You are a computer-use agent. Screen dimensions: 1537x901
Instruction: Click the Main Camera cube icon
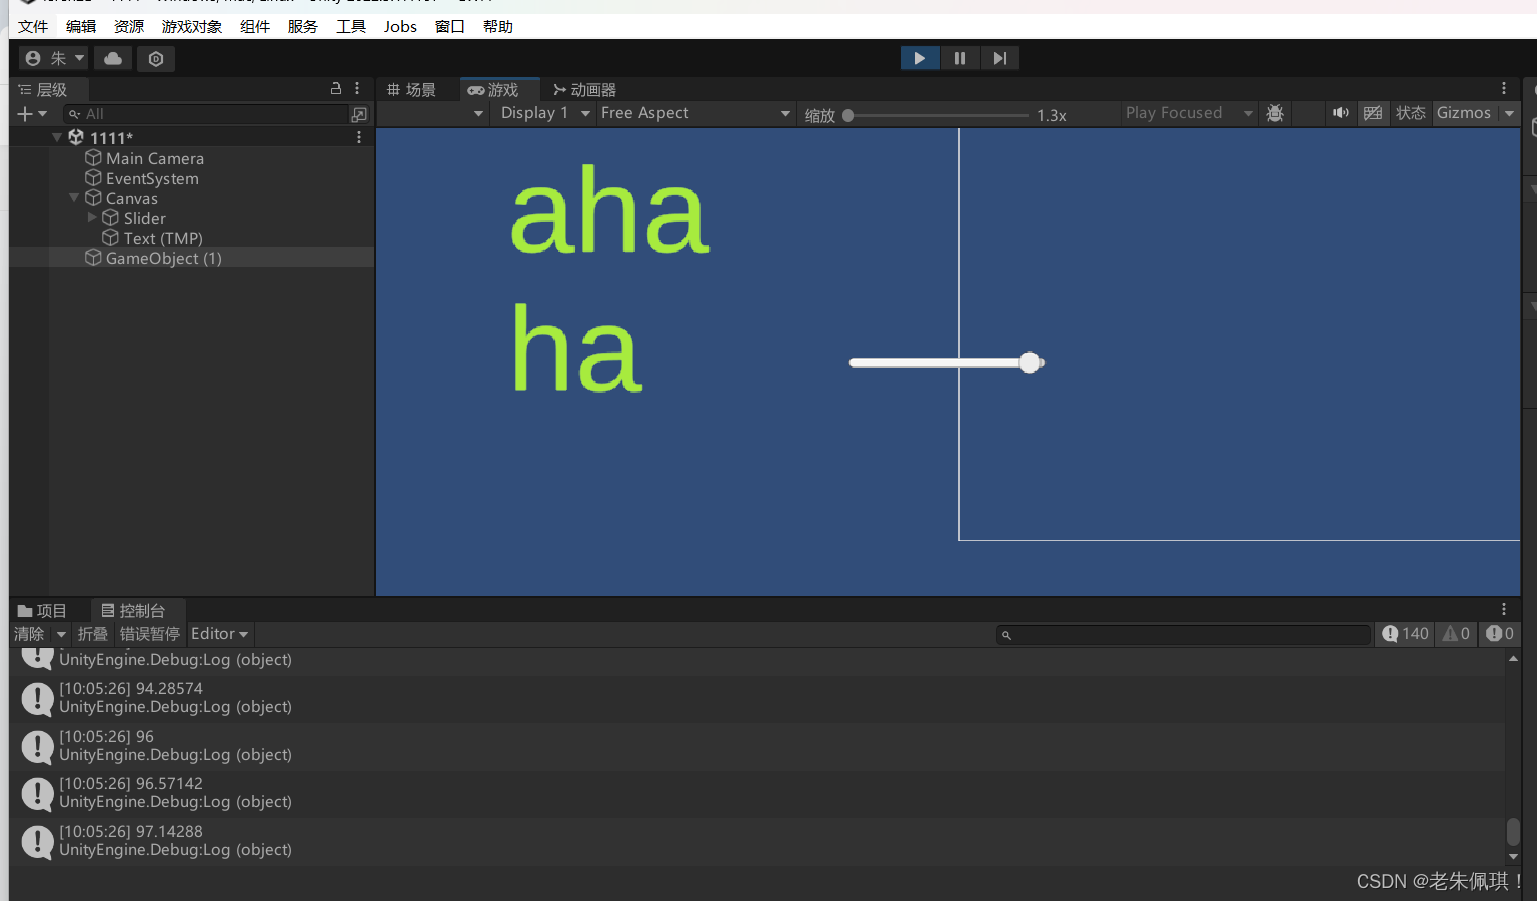93,157
